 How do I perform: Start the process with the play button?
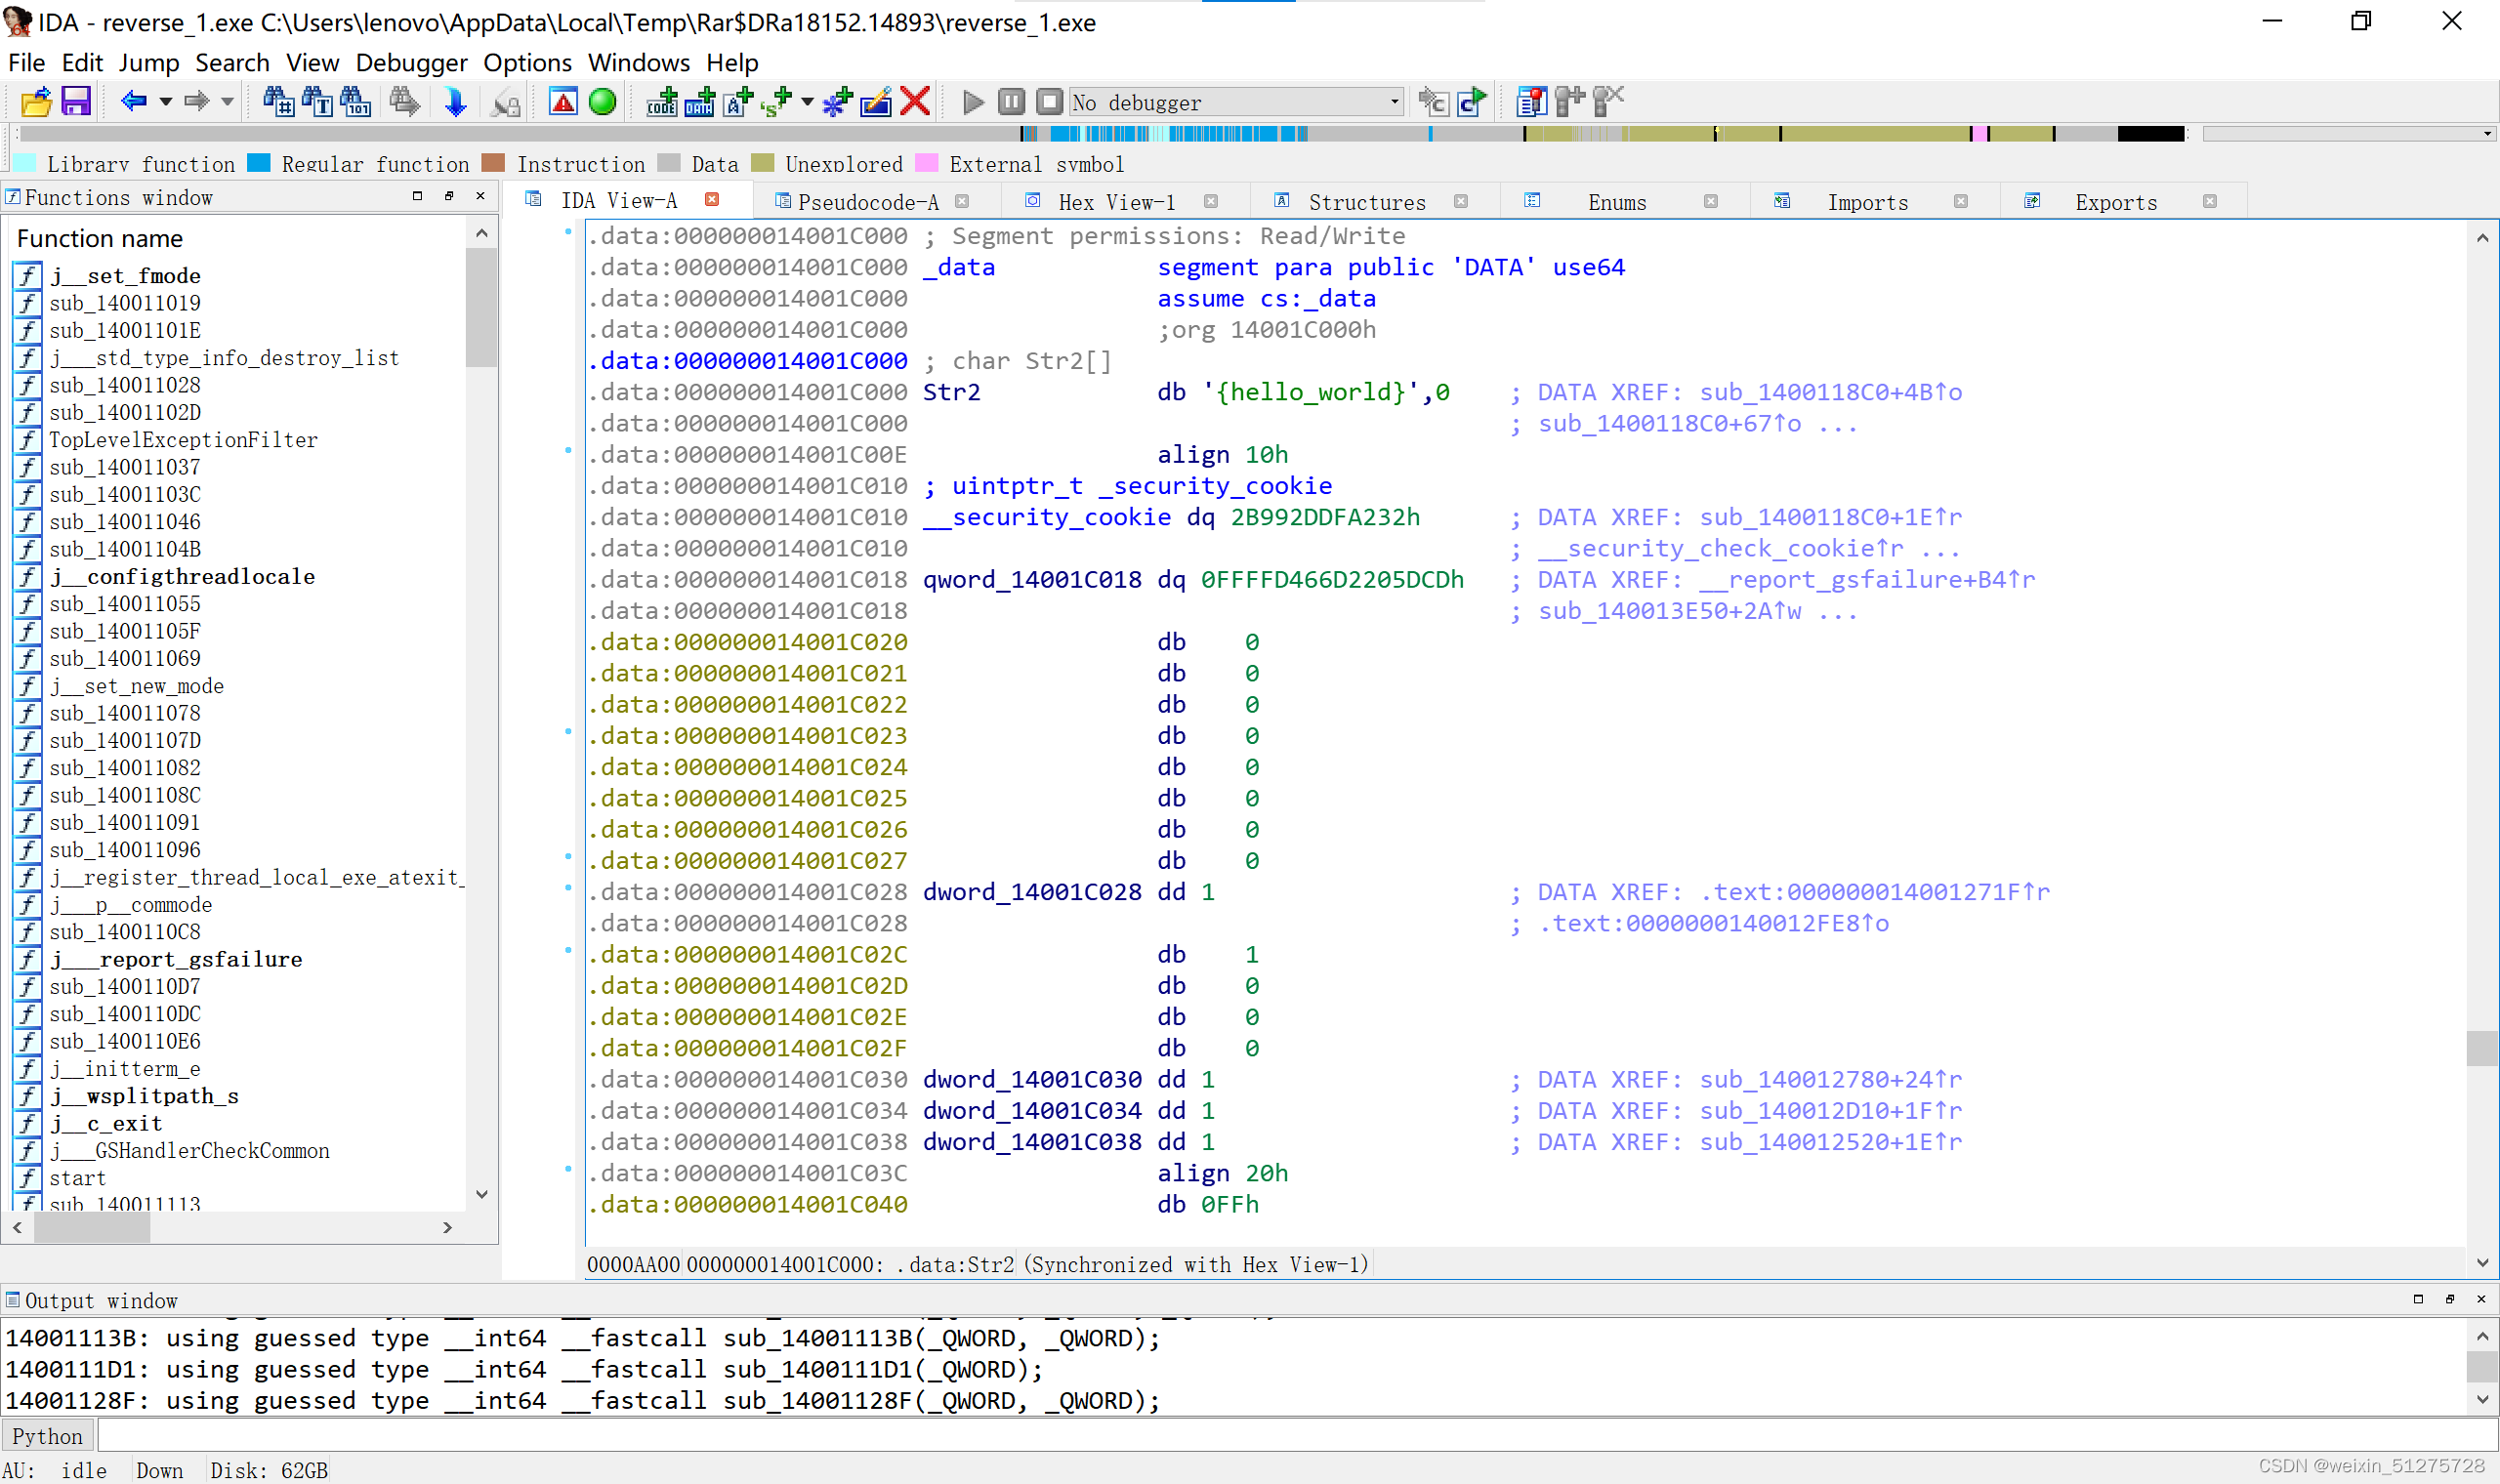pyautogui.click(x=972, y=102)
